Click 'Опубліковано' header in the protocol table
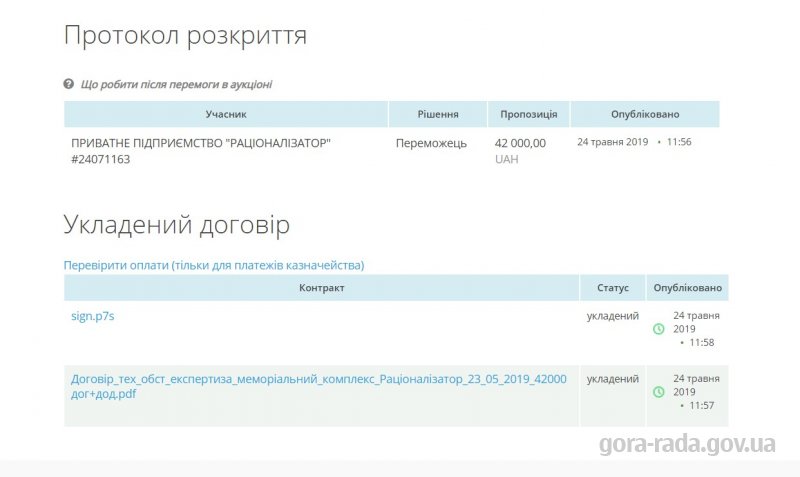The height and width of the screenshot is (477, 800). click(645, 114)
